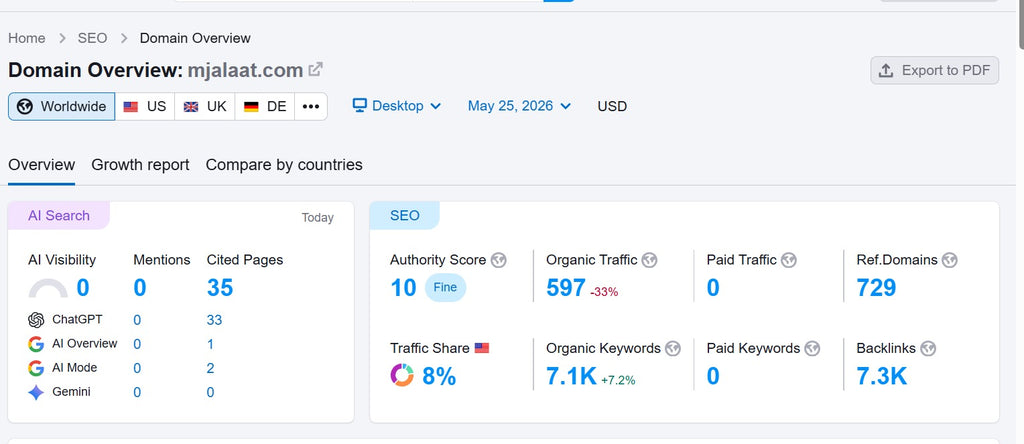Click the USD currency label
The height and width of the screenshot is (444, 1024).
(x=613, y=106)
